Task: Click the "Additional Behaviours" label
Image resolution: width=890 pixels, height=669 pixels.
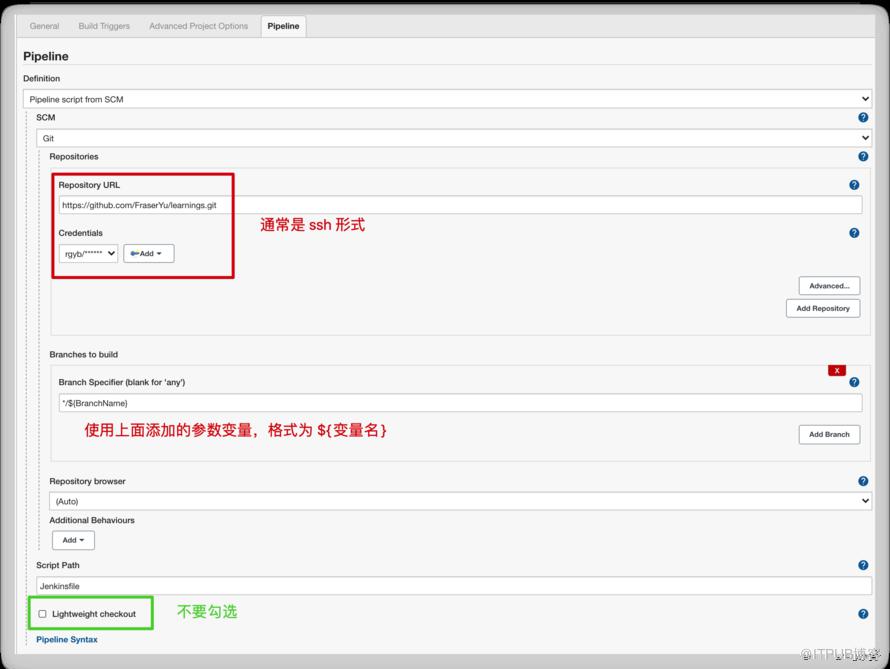Action: coord(92,520)
